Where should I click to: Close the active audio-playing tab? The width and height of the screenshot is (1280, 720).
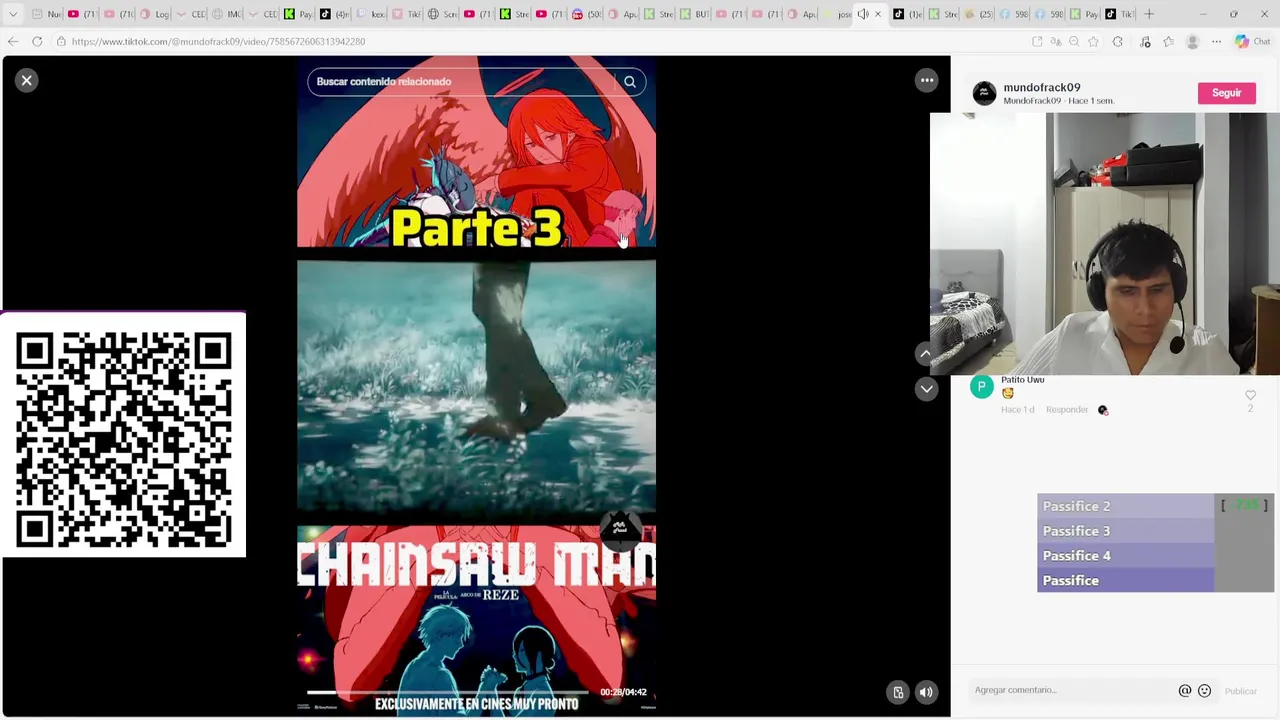(x=878, y=14)
